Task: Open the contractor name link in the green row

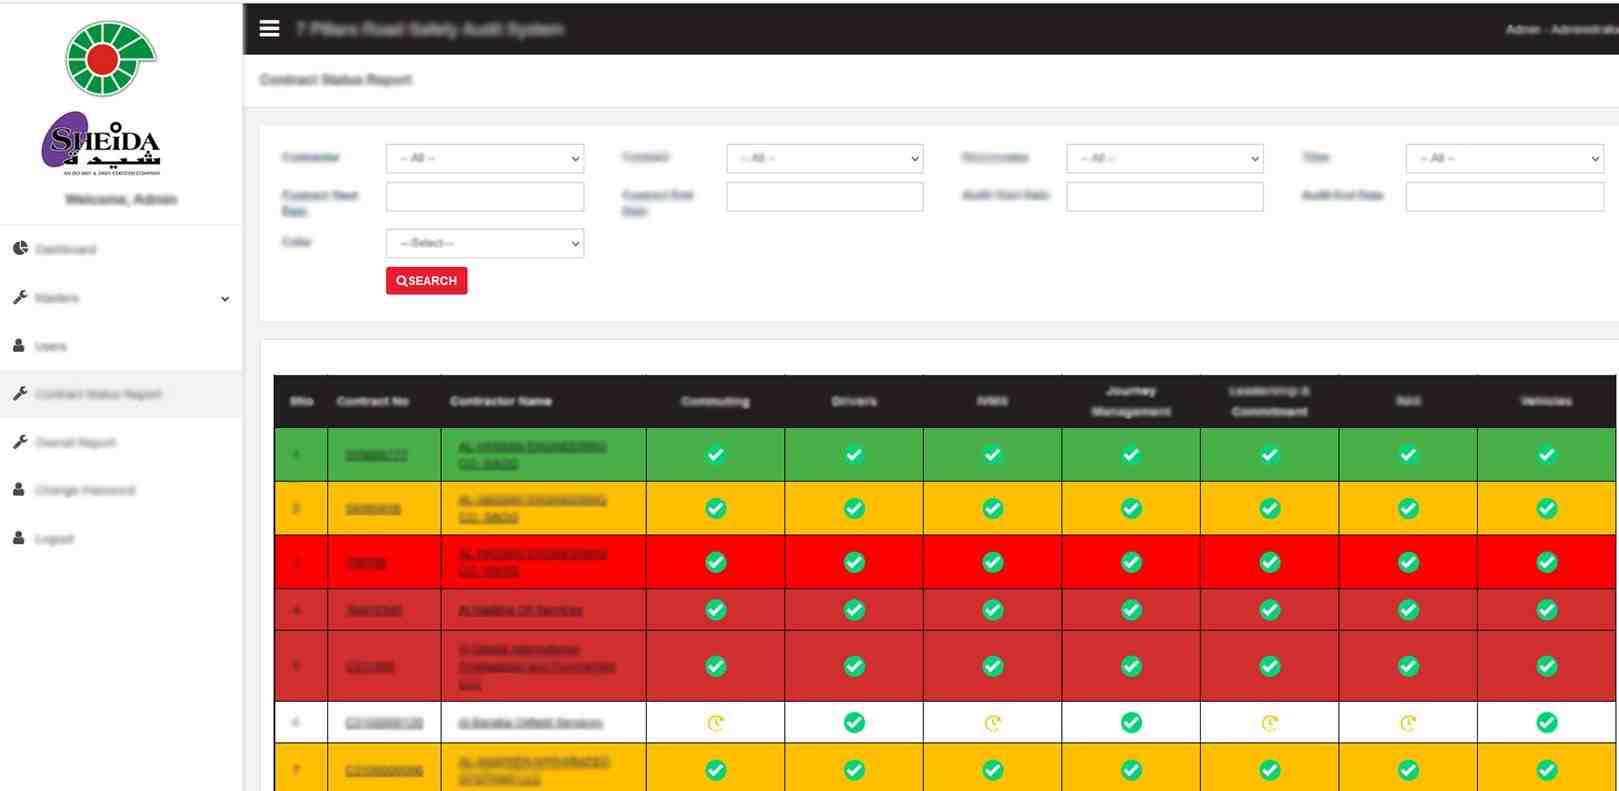Action: [532, 455]
